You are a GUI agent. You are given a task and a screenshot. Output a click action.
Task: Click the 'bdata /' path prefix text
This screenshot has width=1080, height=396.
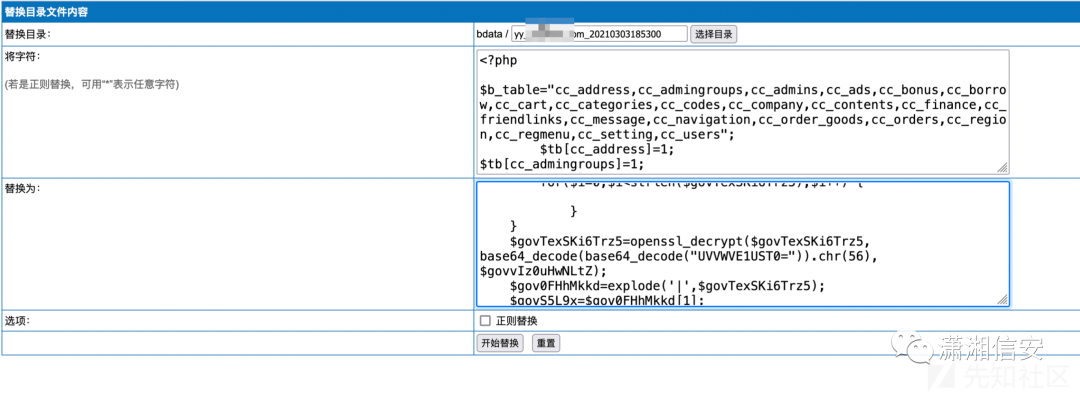point(492,34)
